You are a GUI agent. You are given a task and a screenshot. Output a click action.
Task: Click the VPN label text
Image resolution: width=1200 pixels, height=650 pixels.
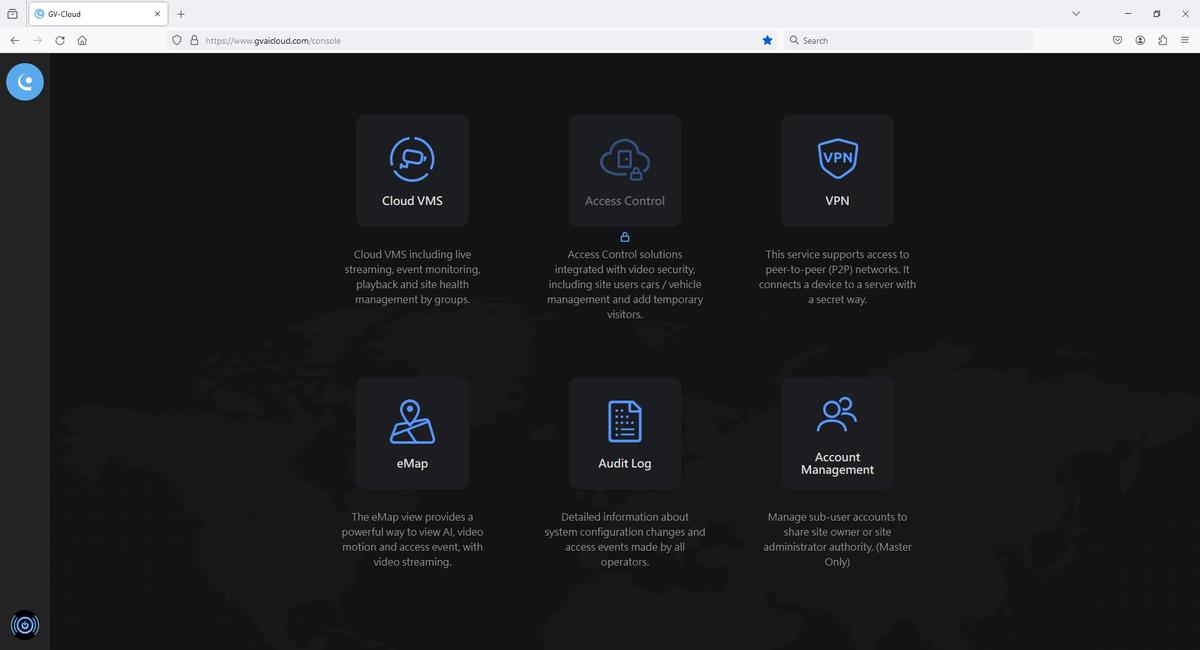tap(837, 200)
